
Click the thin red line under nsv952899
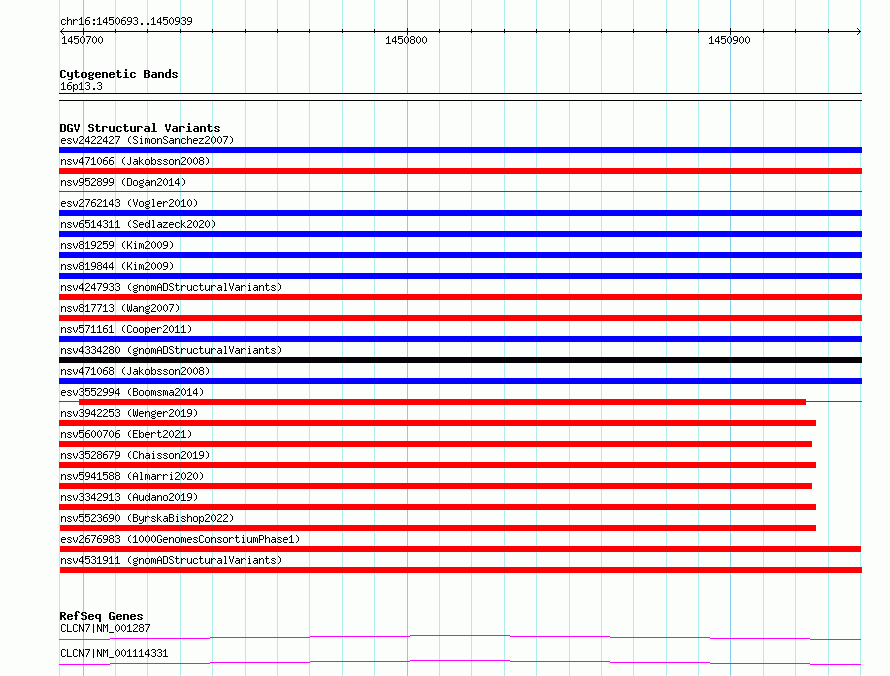pyautogui.click(x=460, y=192)
